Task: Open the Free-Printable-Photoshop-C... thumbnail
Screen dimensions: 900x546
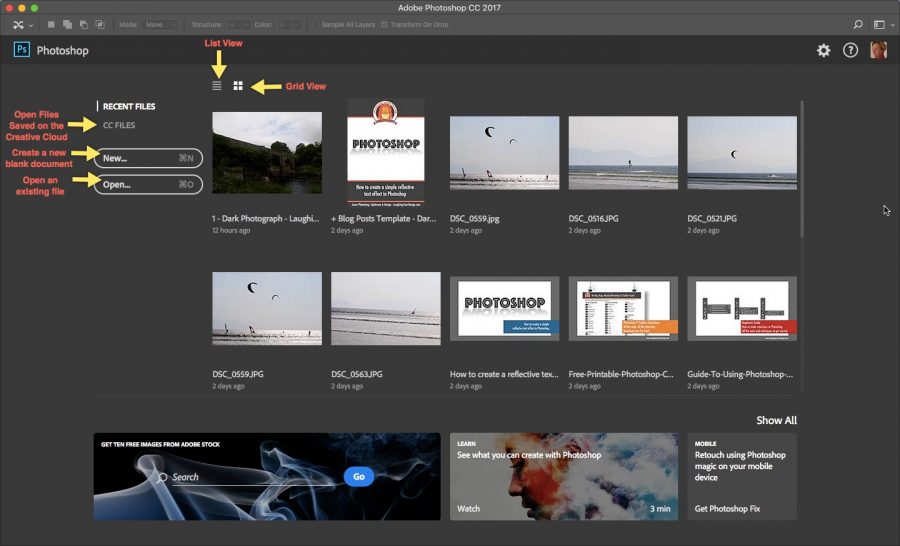Action: [x=623, y=308]
